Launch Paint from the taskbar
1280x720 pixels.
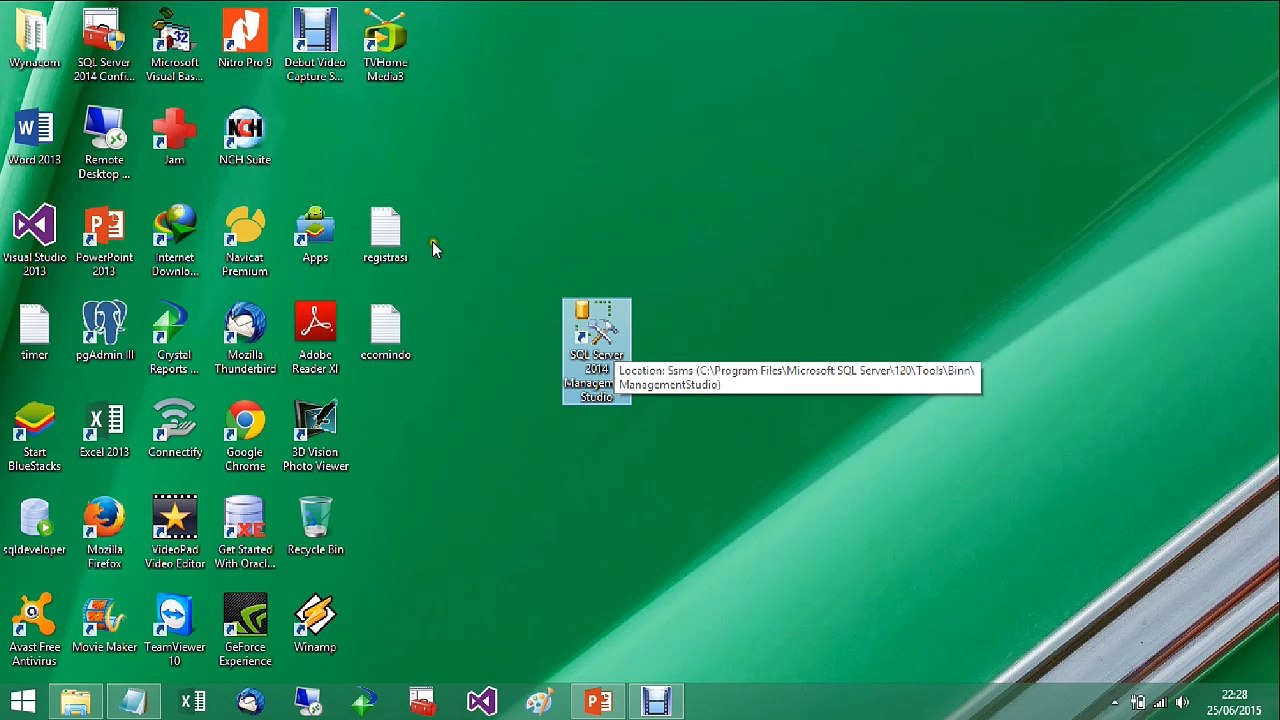coord(540,701)
